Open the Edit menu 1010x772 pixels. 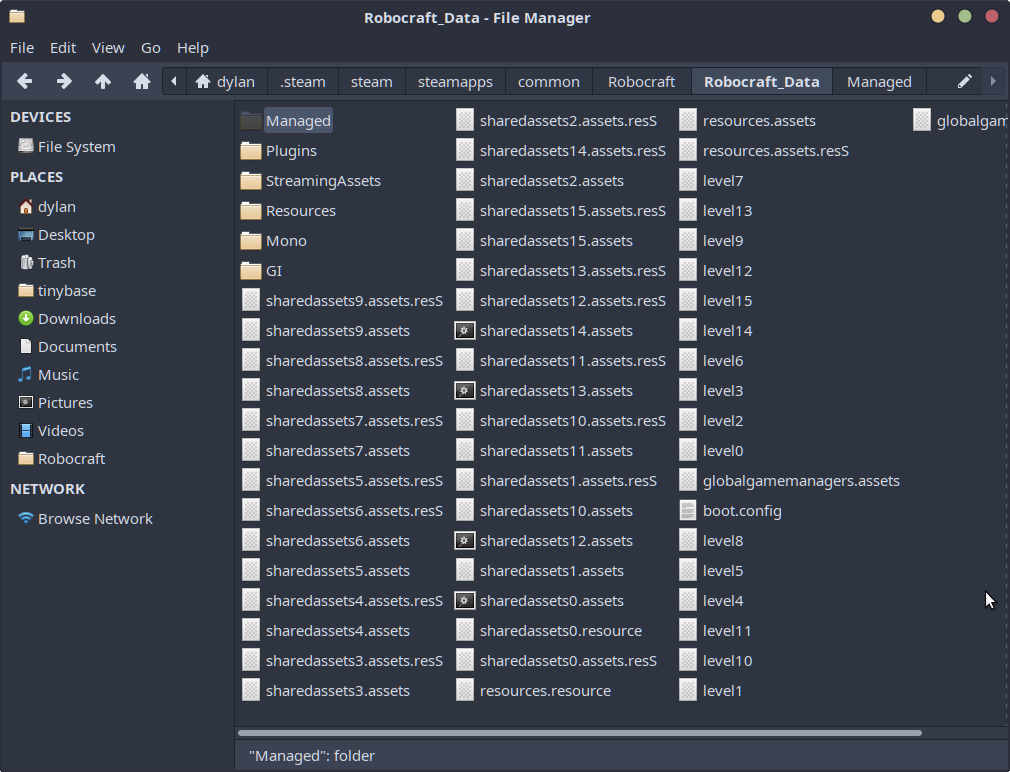point(63,48)
